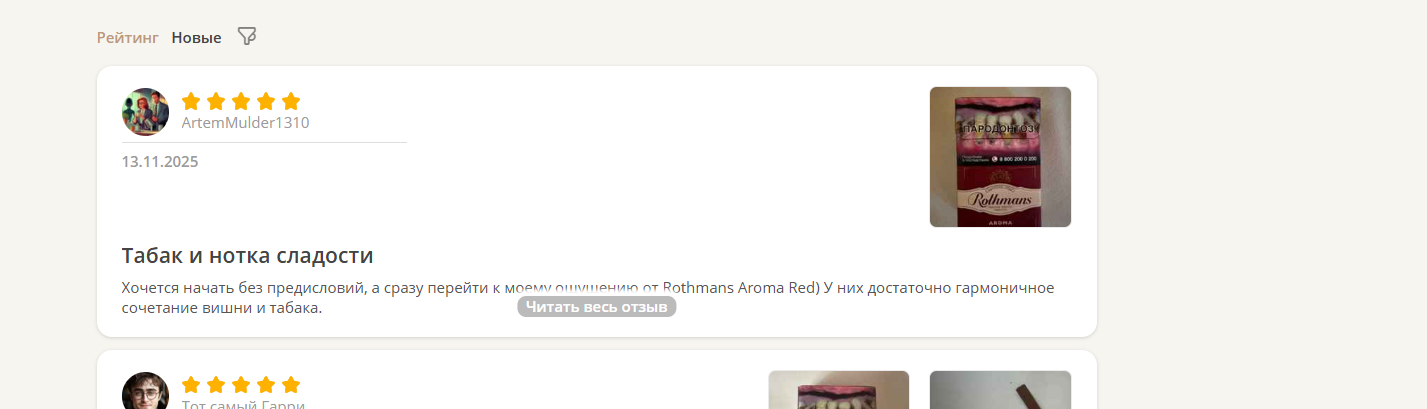Click the last star of Тот самый Гарри's rating
Screen dimensions: 1427x409
[291, 385]
